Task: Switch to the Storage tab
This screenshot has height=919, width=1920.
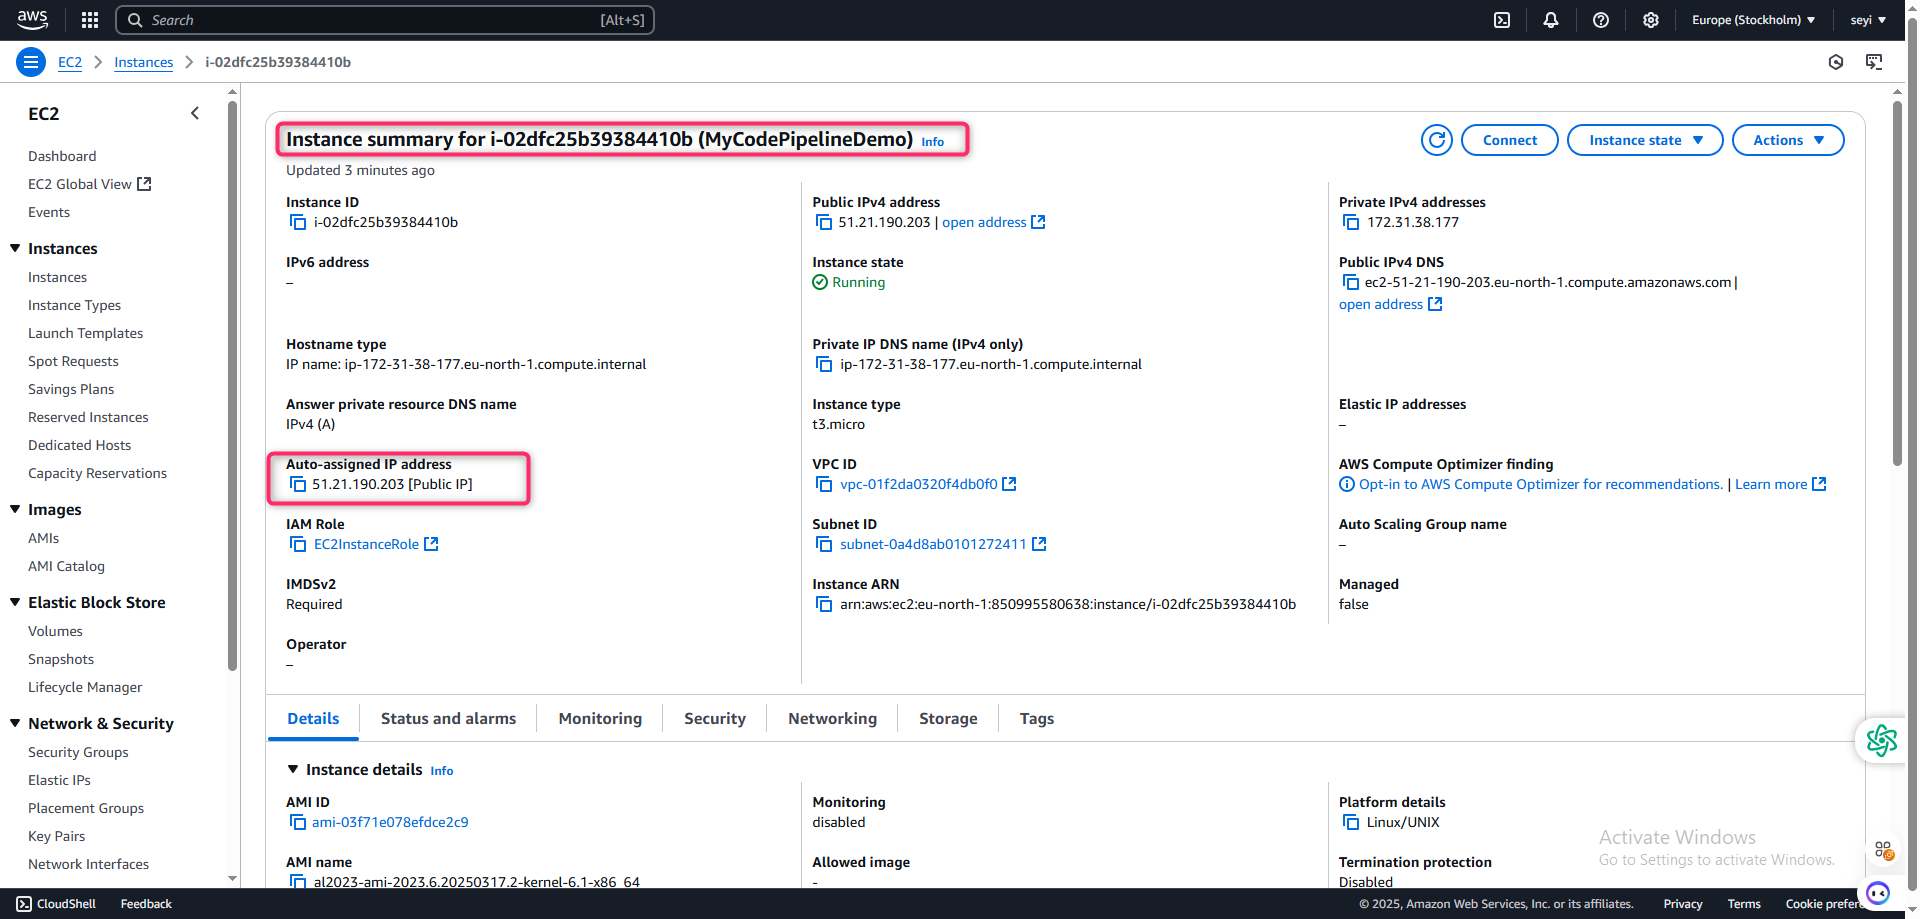Action: pyautogui.click(x=948, y=719)
